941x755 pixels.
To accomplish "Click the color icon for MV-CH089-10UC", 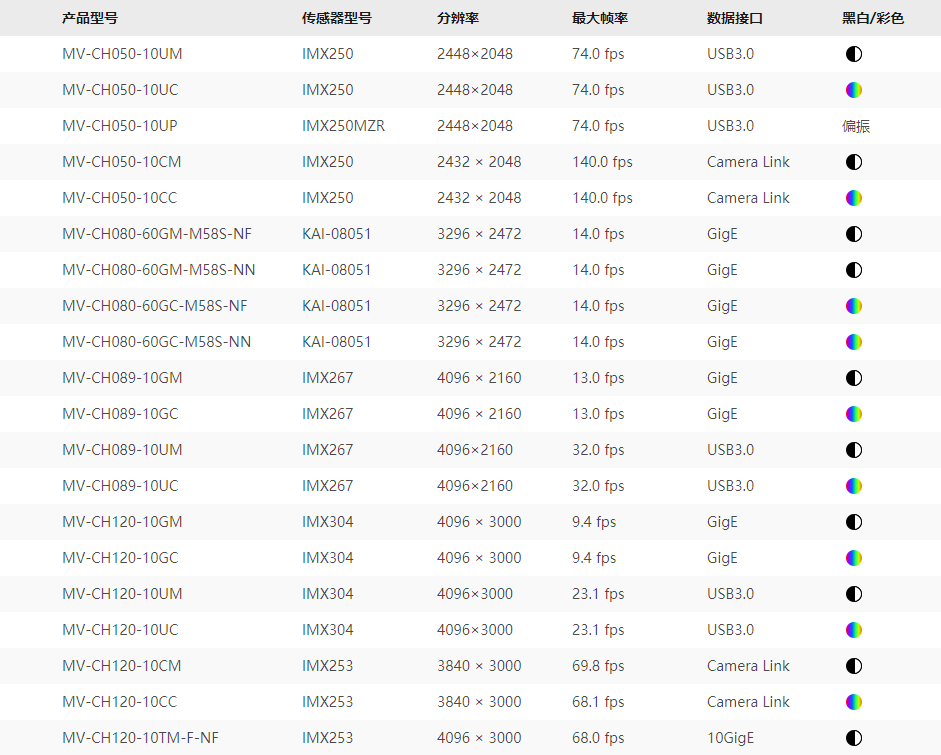I will [853, 486].
